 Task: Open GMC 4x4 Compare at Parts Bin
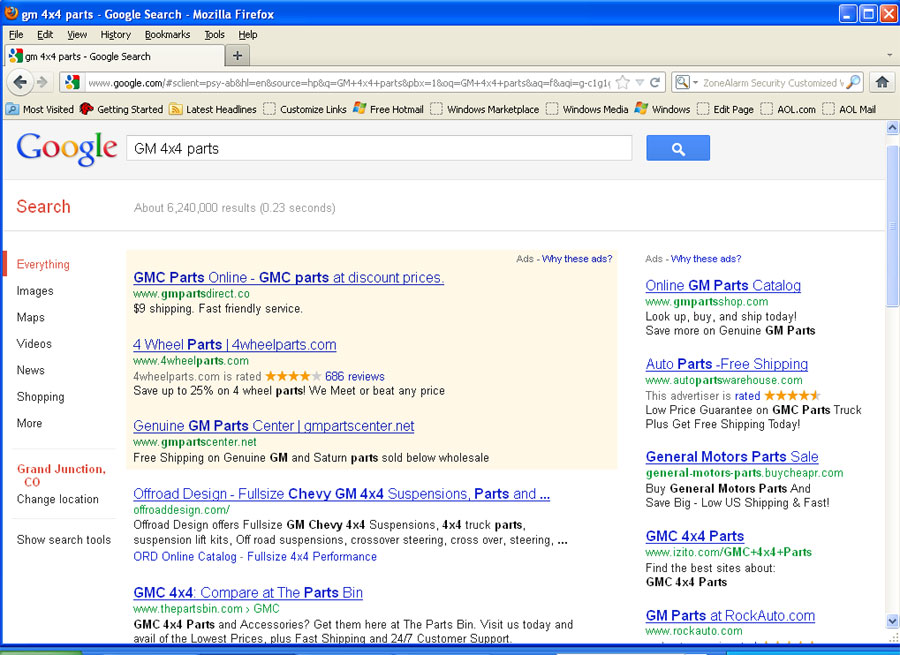tap(248, 592)
